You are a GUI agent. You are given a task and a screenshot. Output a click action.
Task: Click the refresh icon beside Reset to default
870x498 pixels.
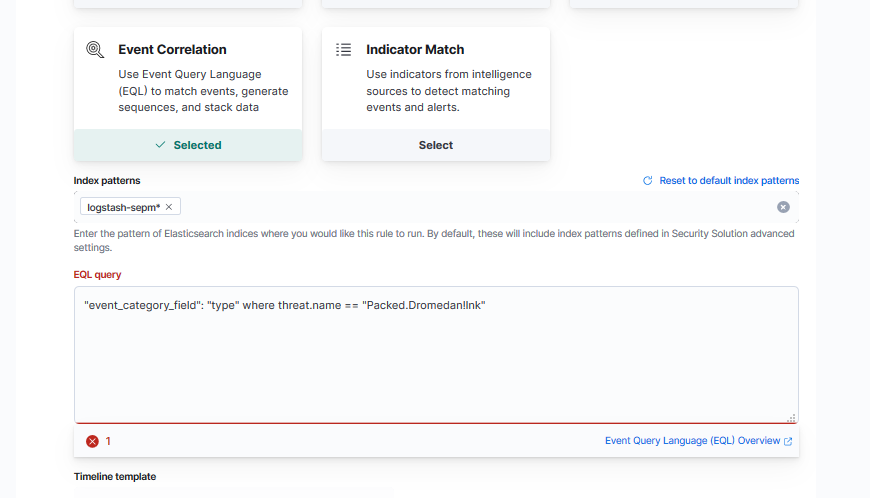(x=648, y=181)
